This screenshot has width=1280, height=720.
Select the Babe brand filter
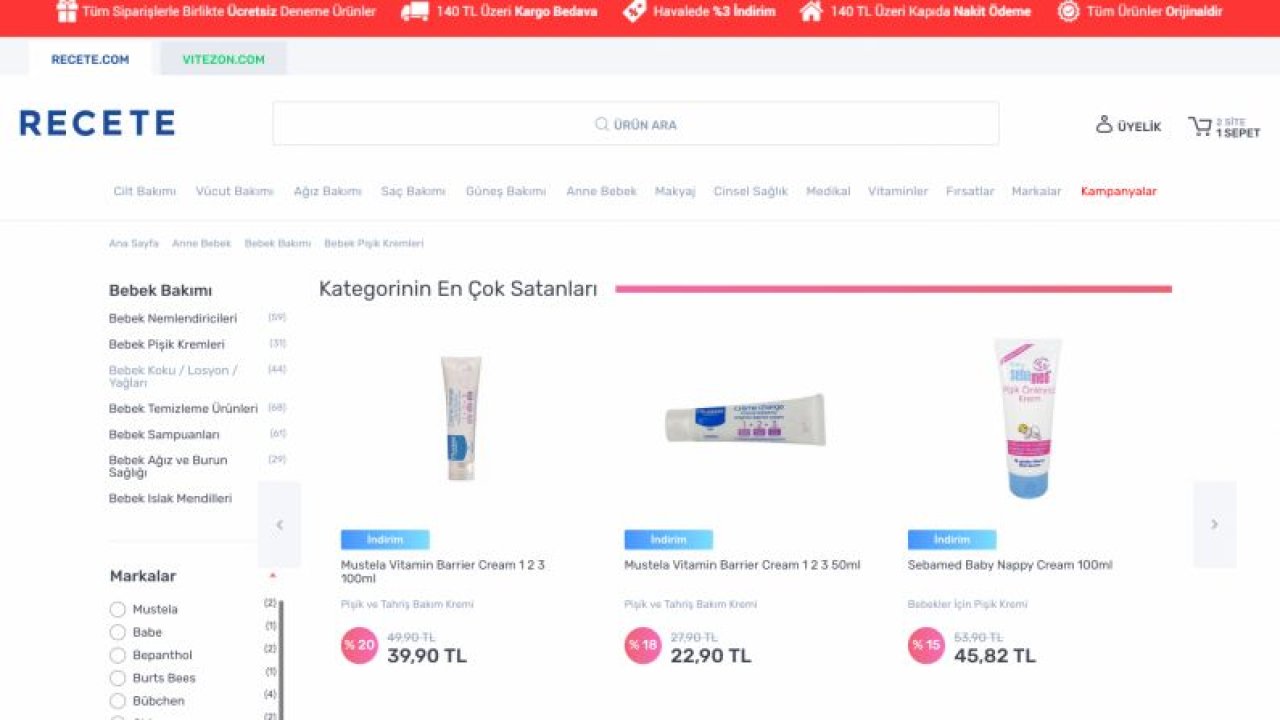(x=118, y=632)
